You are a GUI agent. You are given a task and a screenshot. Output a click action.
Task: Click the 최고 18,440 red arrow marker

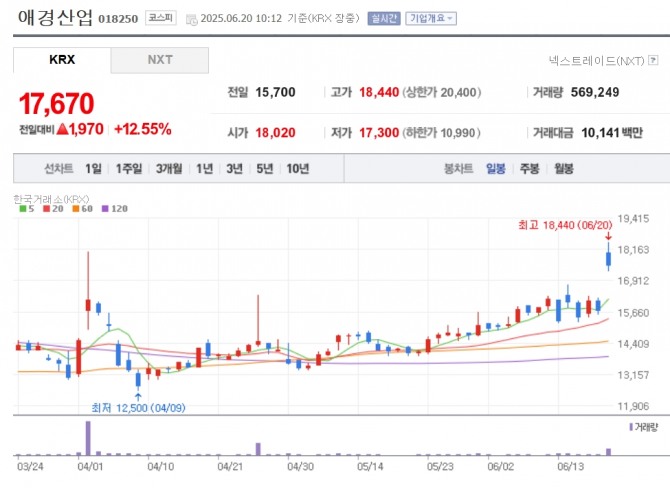608,237
